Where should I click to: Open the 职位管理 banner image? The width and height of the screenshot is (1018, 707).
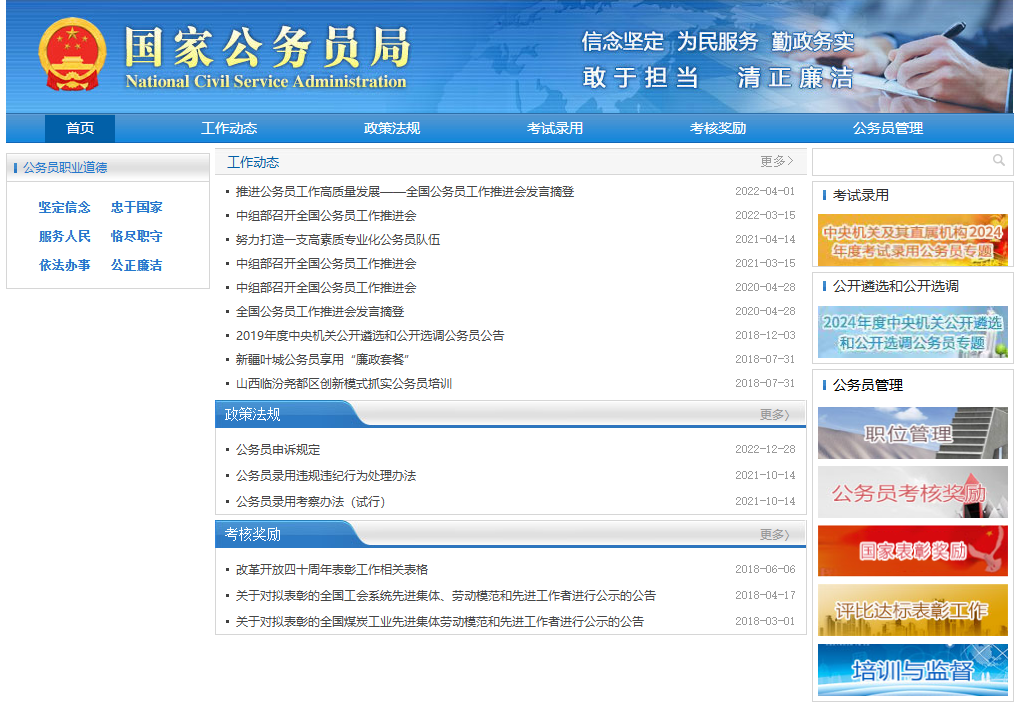(x=912, y=433)
